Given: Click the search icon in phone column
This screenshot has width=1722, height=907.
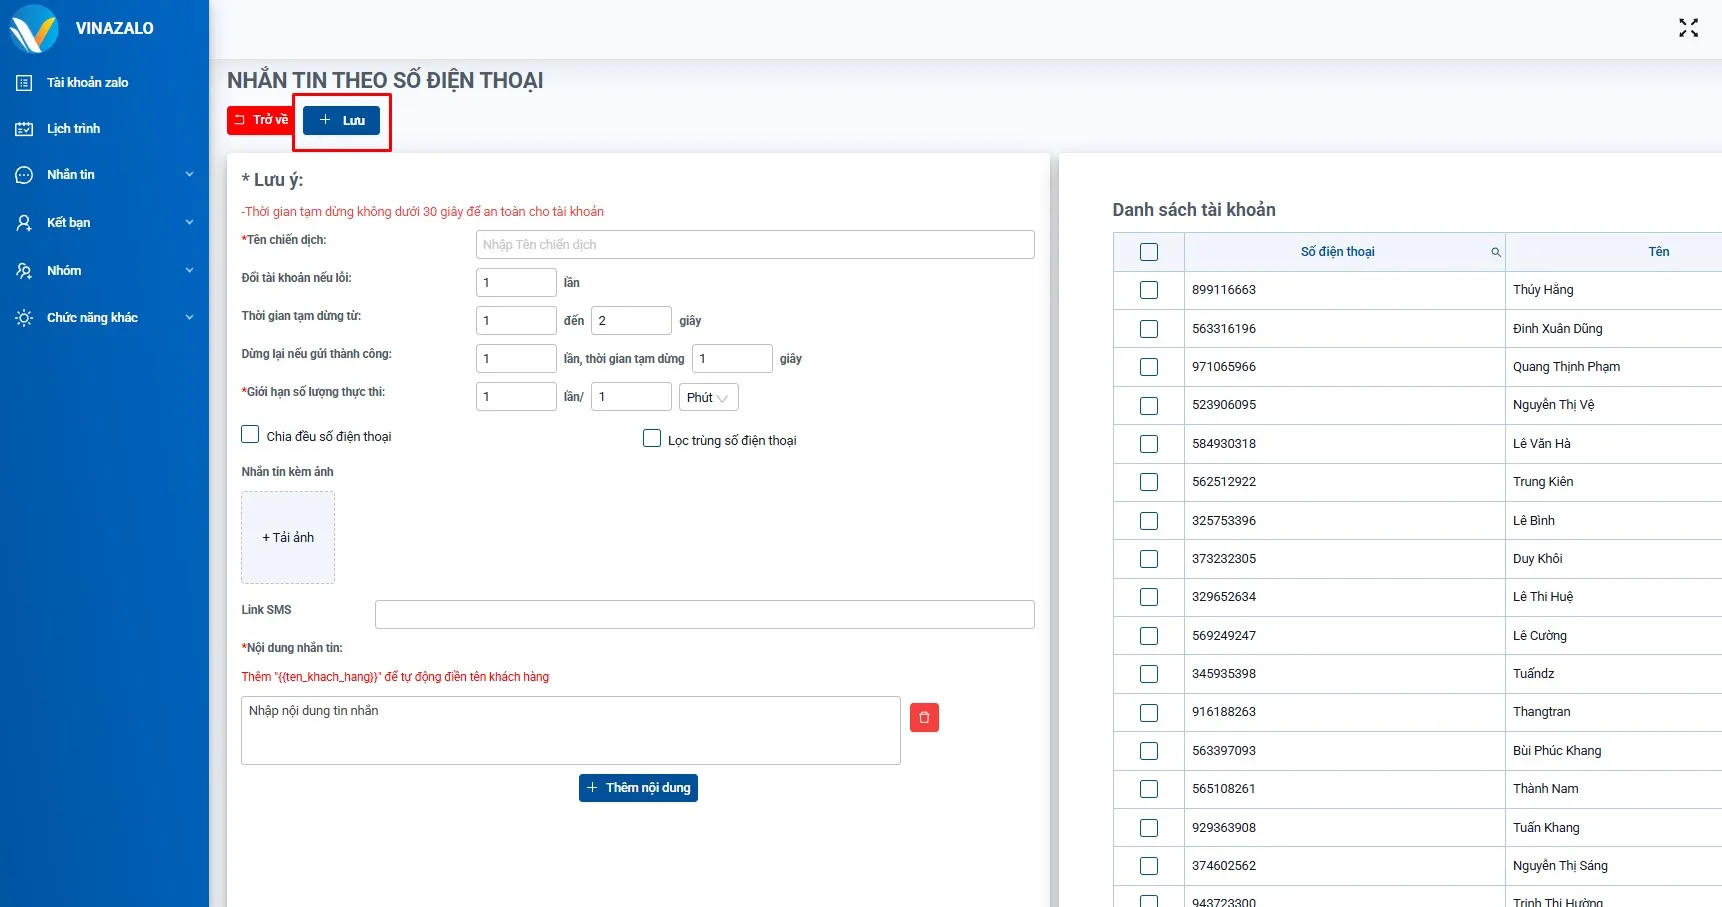Looking at the screenshot, I should pos(1495,252).
